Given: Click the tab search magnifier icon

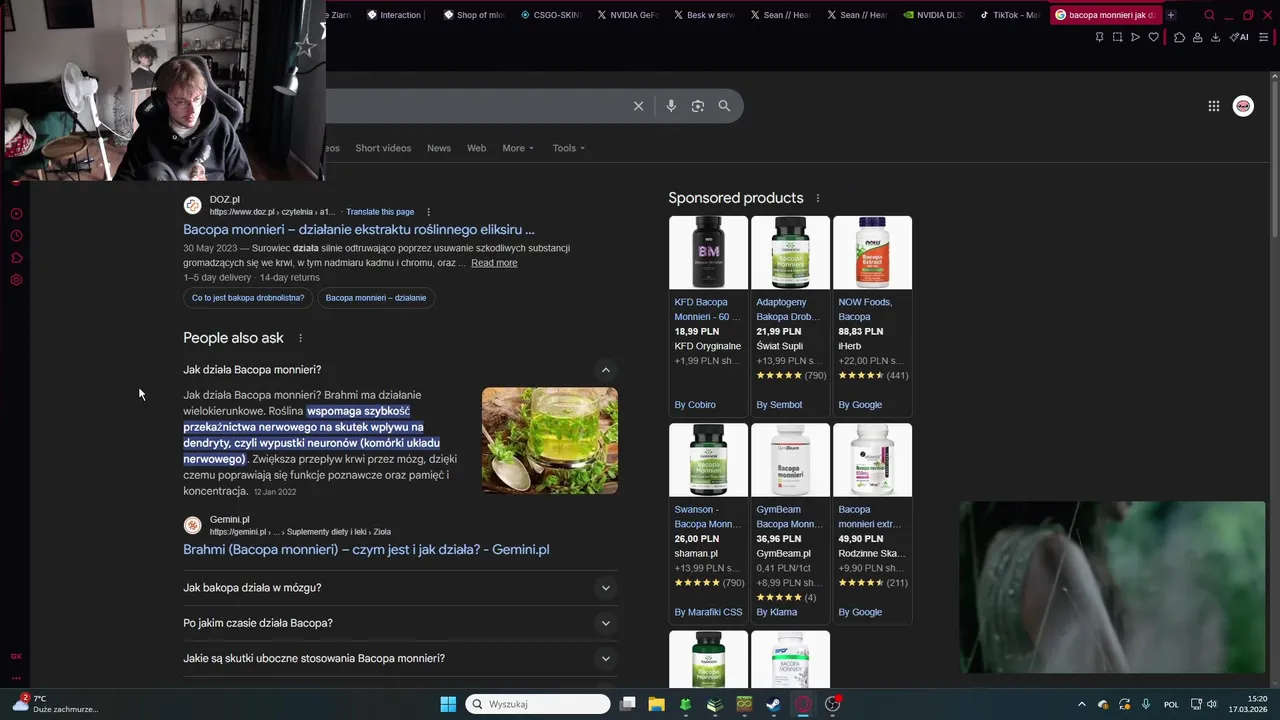Looking at the screenshot, I should coord(1209,15).
